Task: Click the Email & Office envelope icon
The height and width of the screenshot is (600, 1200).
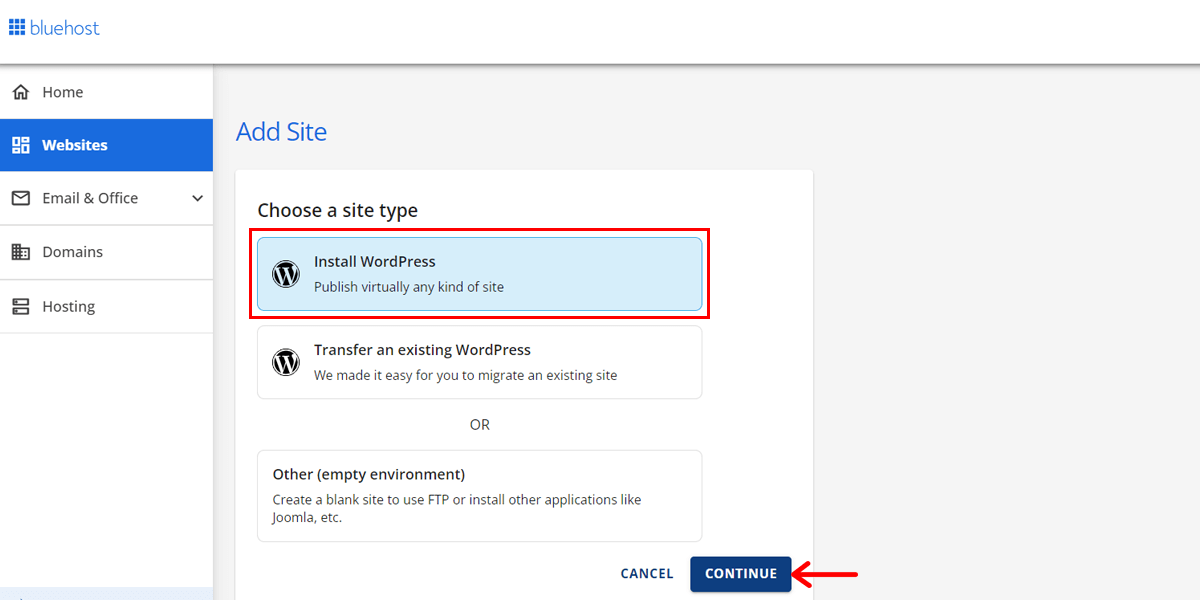Action: [20, 198]
